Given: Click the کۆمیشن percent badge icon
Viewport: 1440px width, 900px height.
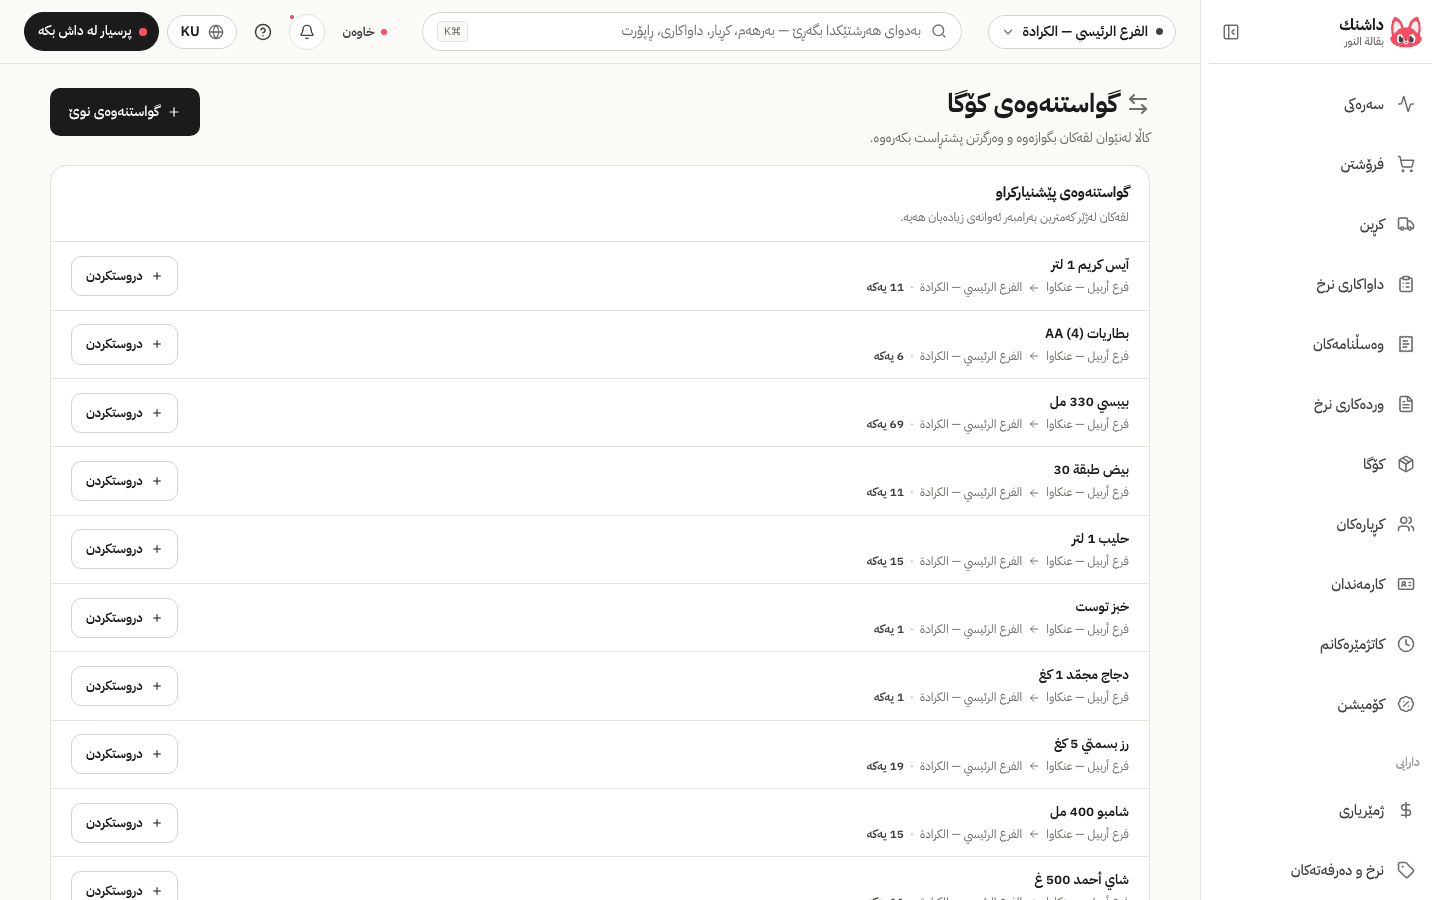Looking at the screenshot, I should click(1406, 704).
